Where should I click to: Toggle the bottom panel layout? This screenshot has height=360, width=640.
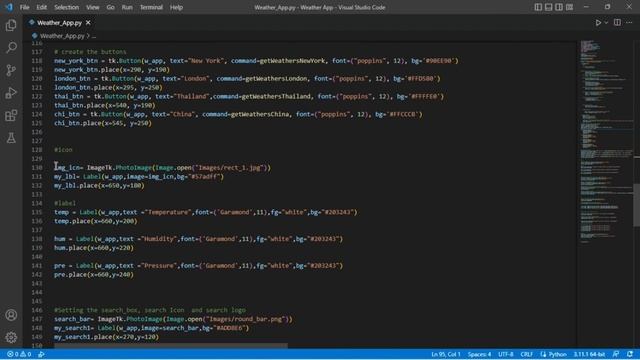point(549,7)
